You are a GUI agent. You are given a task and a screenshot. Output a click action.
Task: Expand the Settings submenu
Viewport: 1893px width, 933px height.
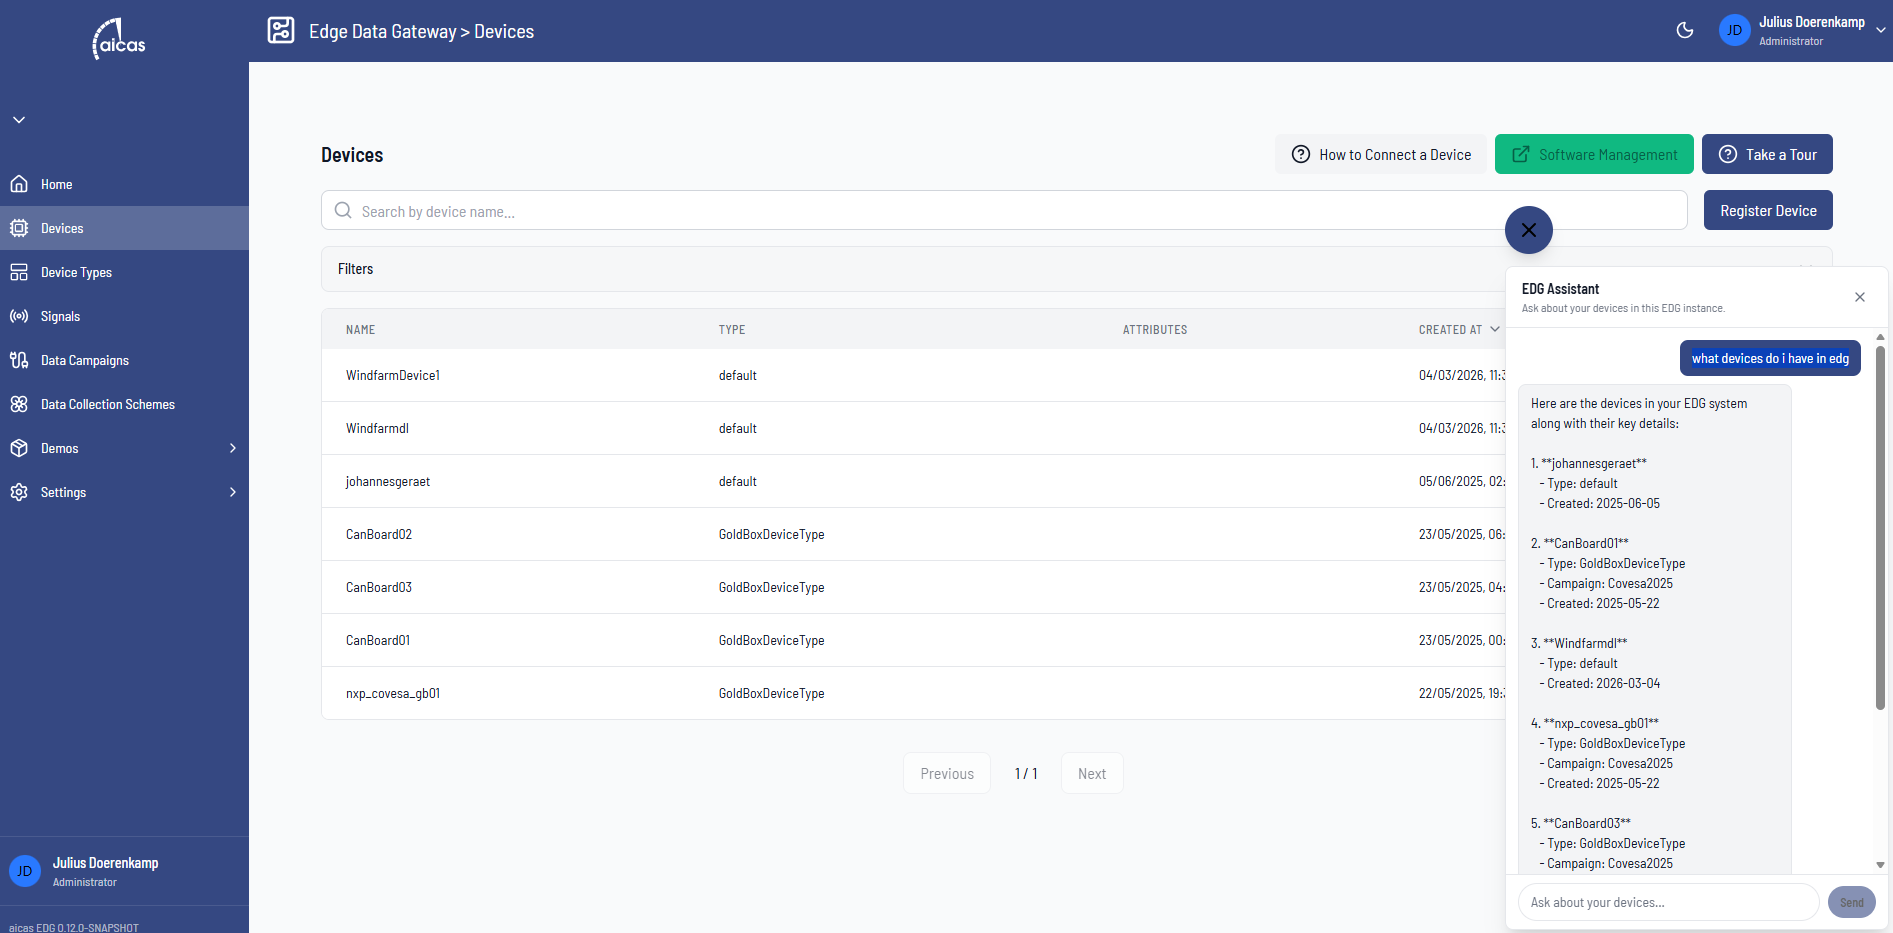[x=232, y=492]
